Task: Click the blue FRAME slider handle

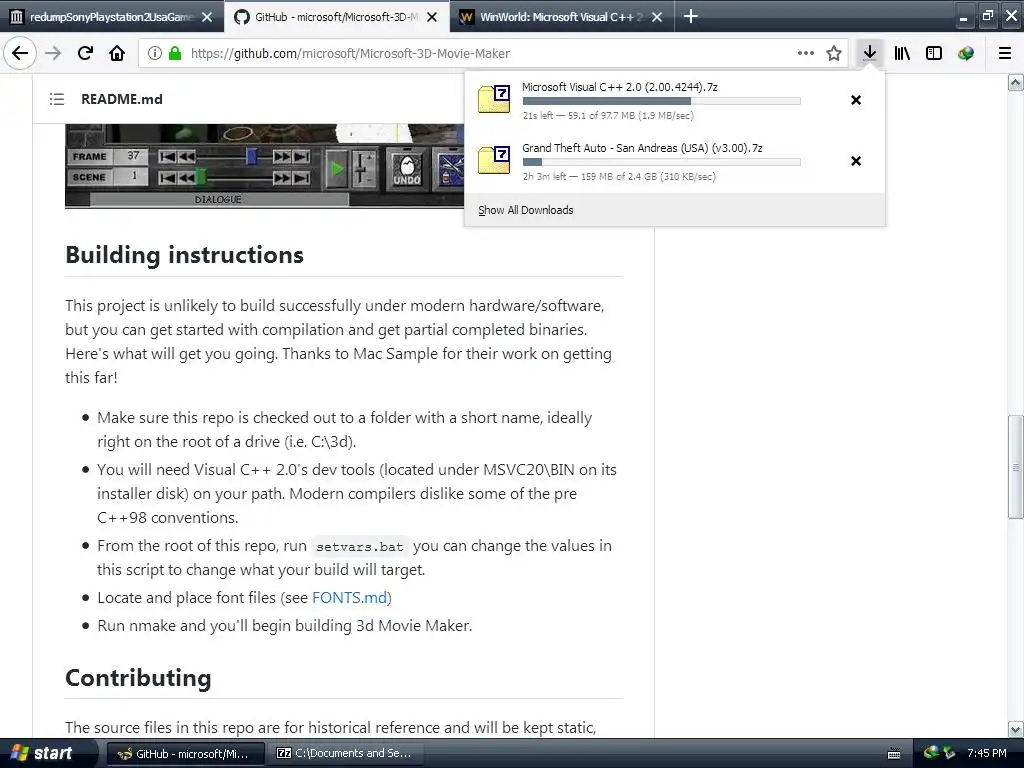Action: [251, 156]
